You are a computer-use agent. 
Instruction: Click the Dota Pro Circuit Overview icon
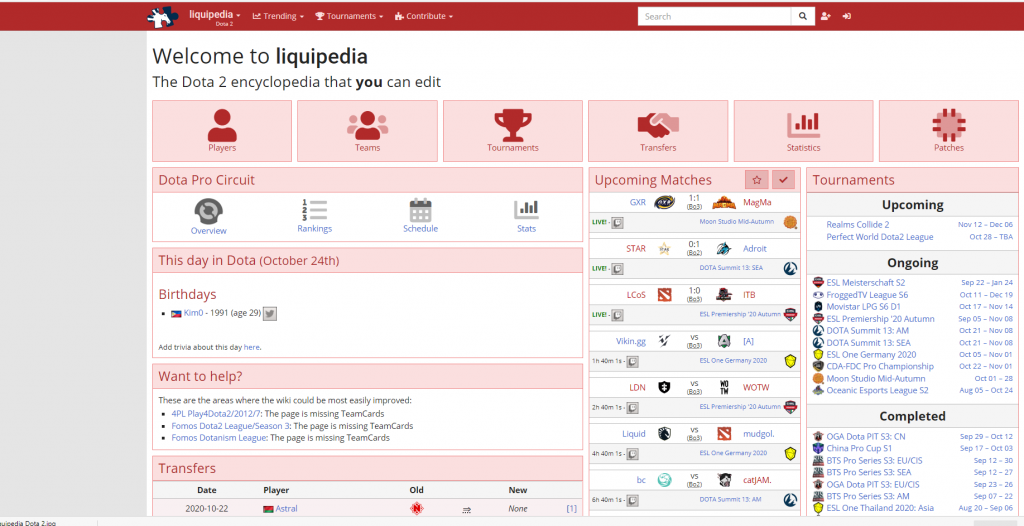208,211
